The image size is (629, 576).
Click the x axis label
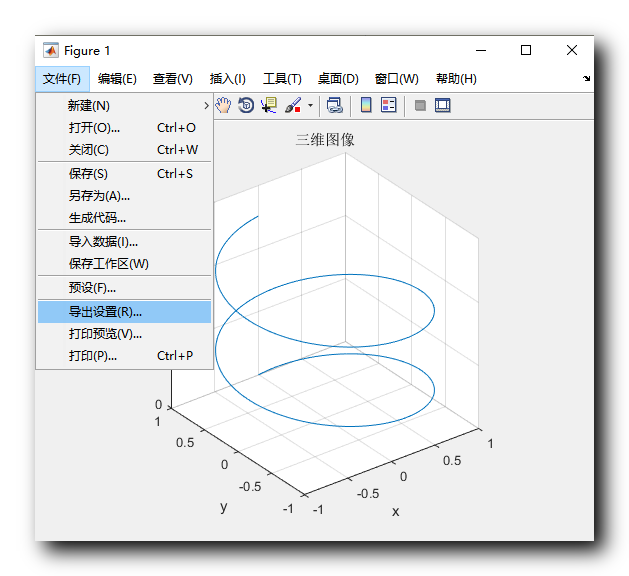coord(396,511)
